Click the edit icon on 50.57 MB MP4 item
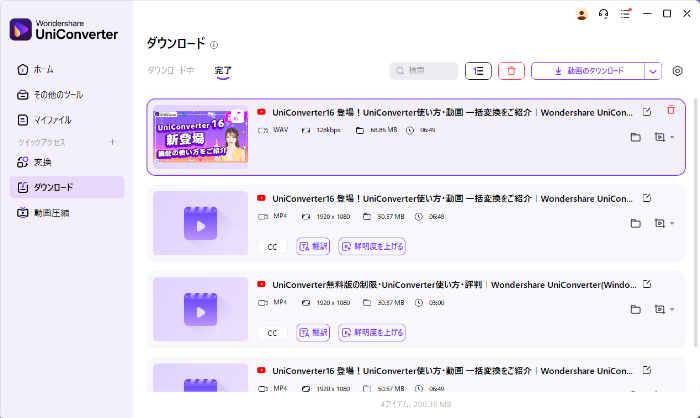 pyautogui.click(x=647, y=198)
